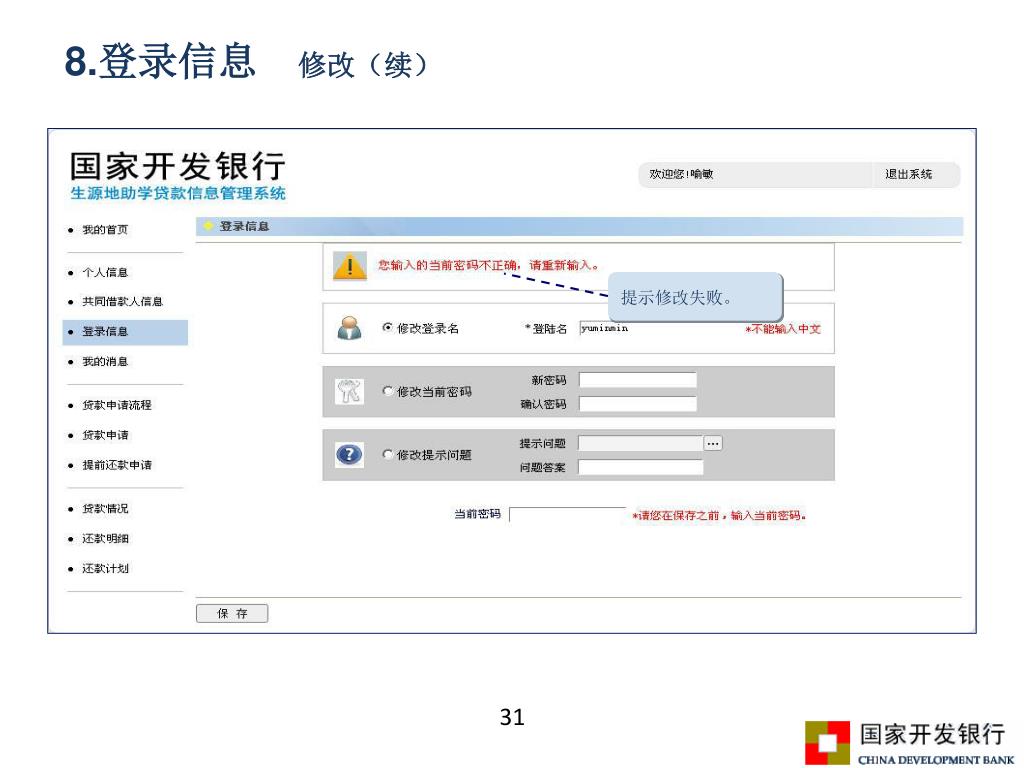Click the 登陆名 input field
The height and width of the screenshot is (768, 1024).
(637, 328)
